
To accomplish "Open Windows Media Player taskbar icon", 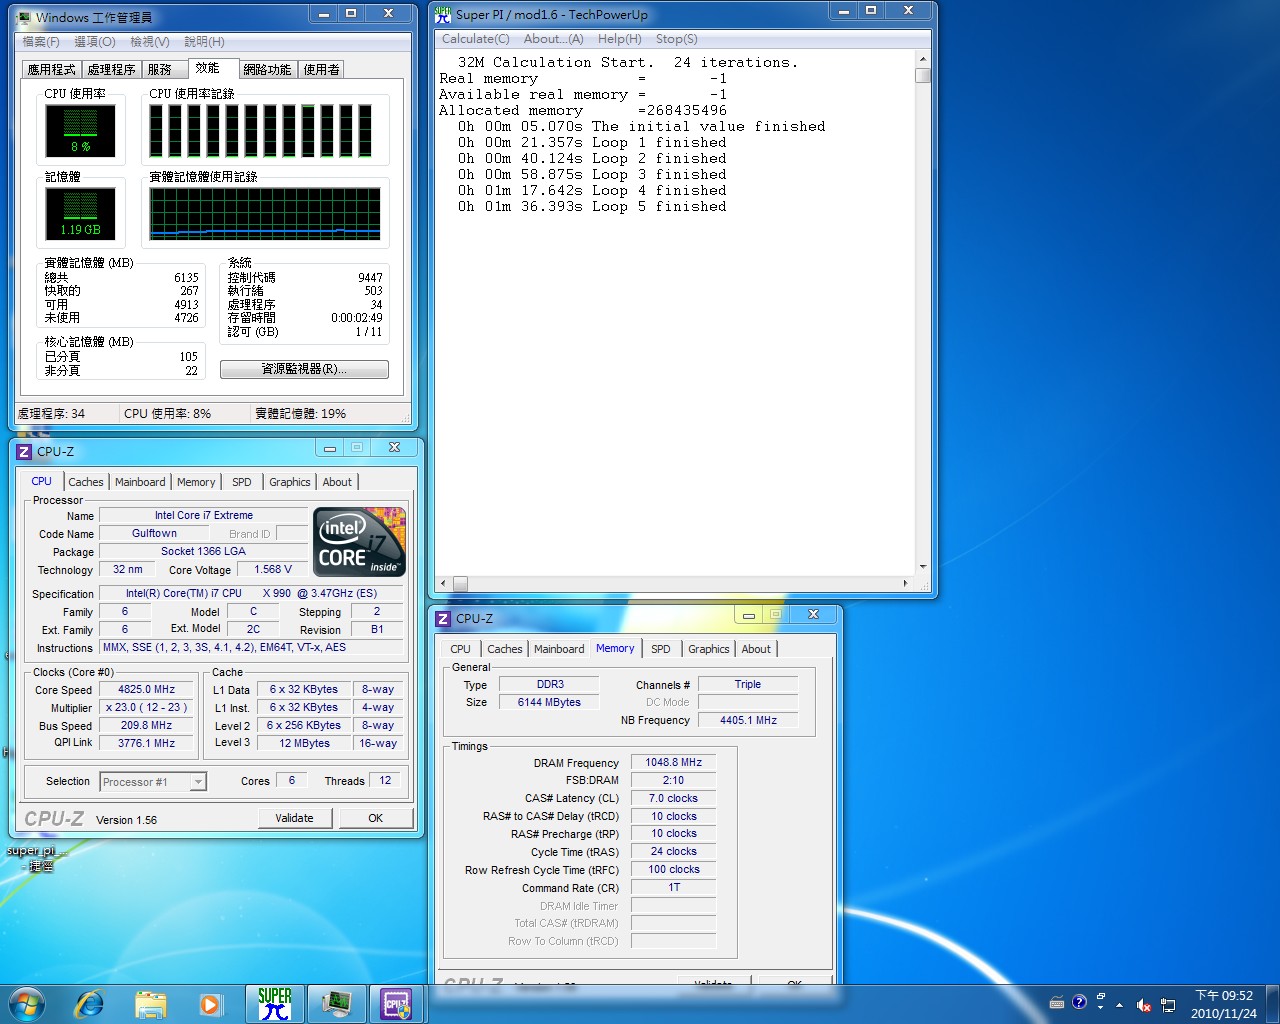I will pyautogui.click(x=210, y=1004).
